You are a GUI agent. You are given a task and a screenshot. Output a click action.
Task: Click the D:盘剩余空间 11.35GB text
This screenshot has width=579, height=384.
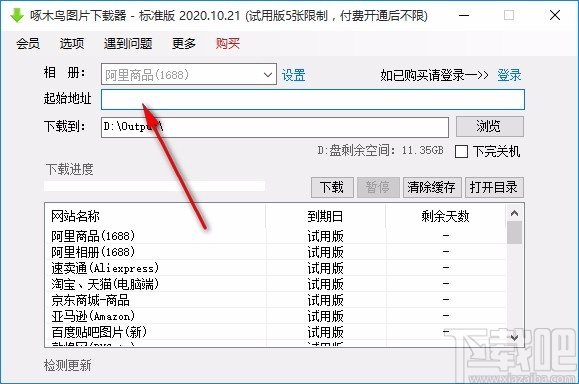coord(380,151)
